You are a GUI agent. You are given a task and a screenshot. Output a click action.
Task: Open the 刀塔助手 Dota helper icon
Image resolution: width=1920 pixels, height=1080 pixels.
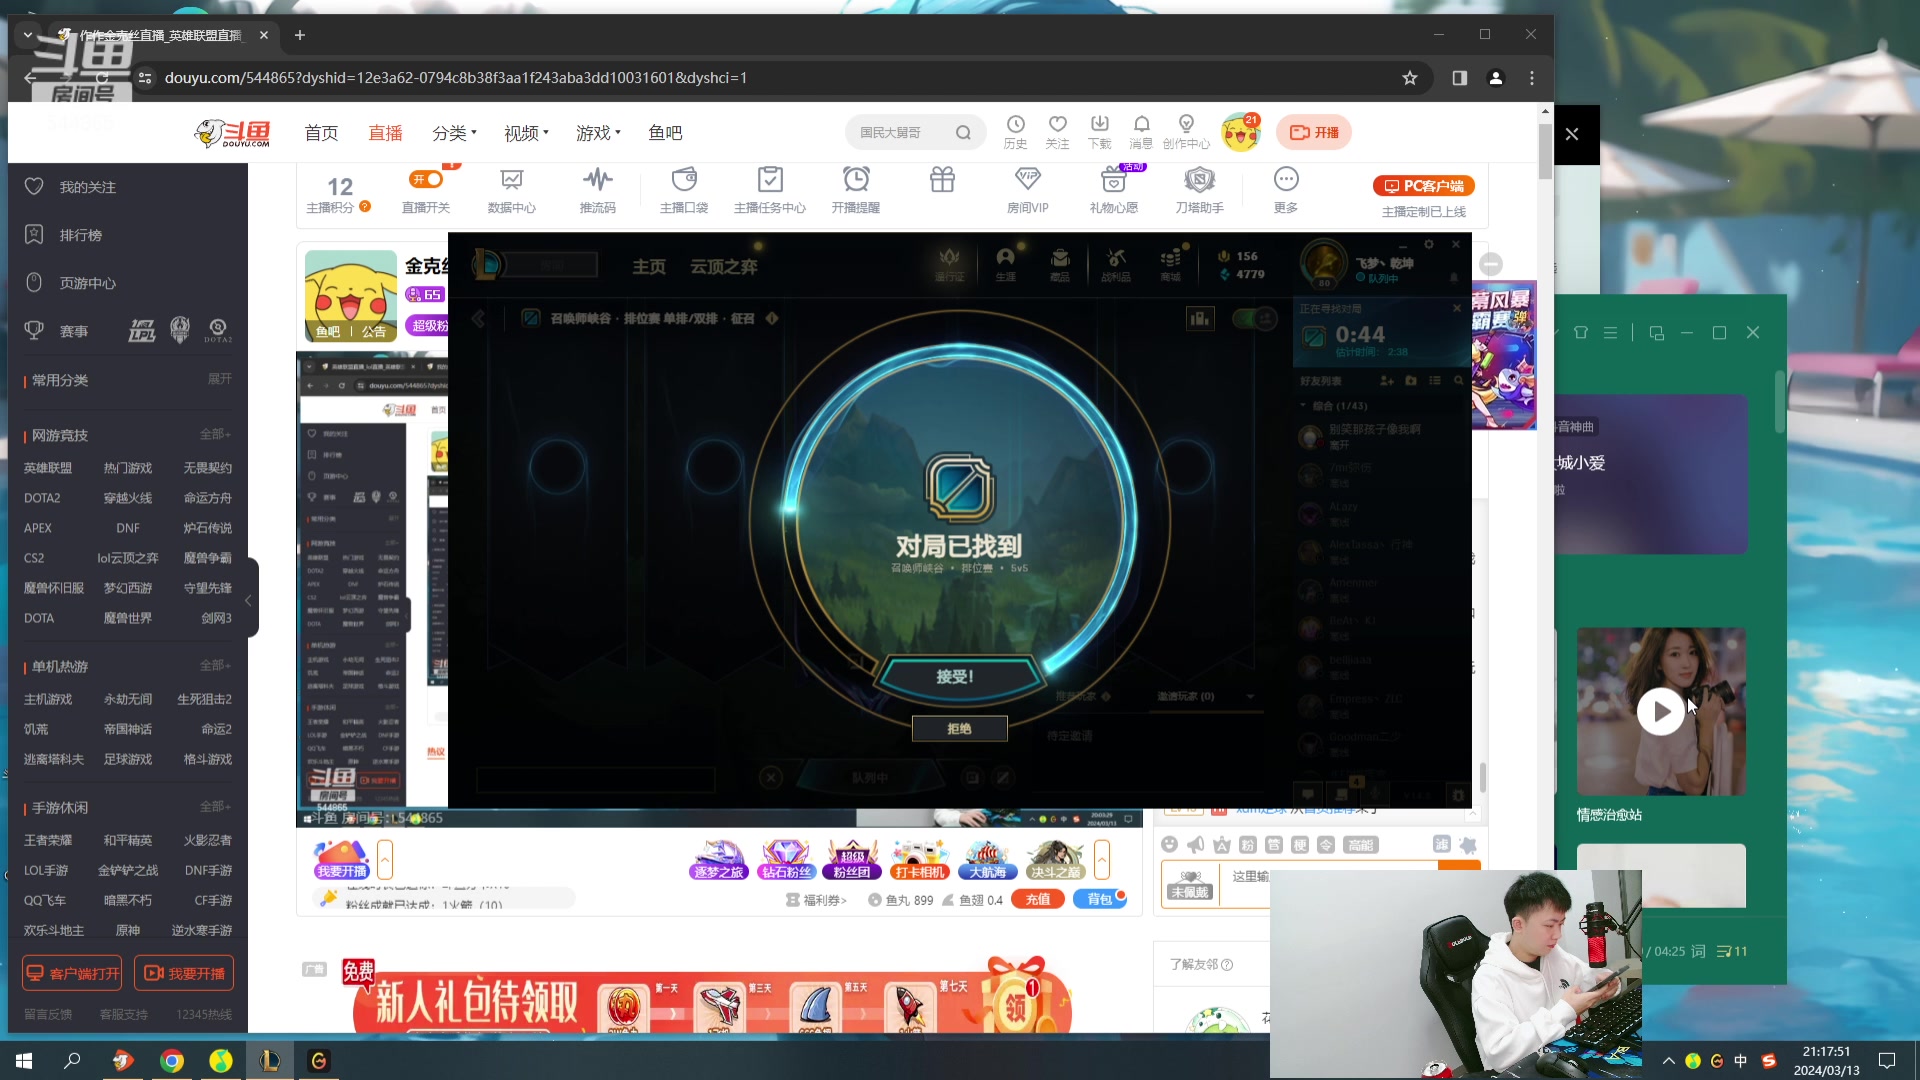coord(1199,190)
